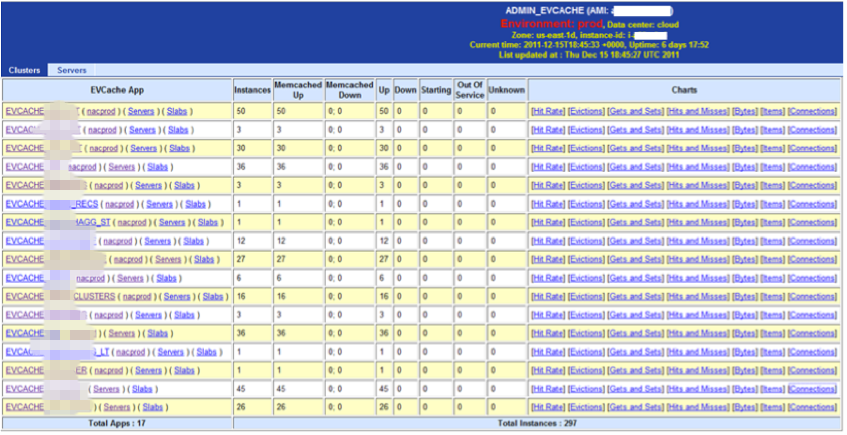Click nacprod link in the 27-instance row
The height and width of the screenshot is (435, 847).
pos(128,259)
